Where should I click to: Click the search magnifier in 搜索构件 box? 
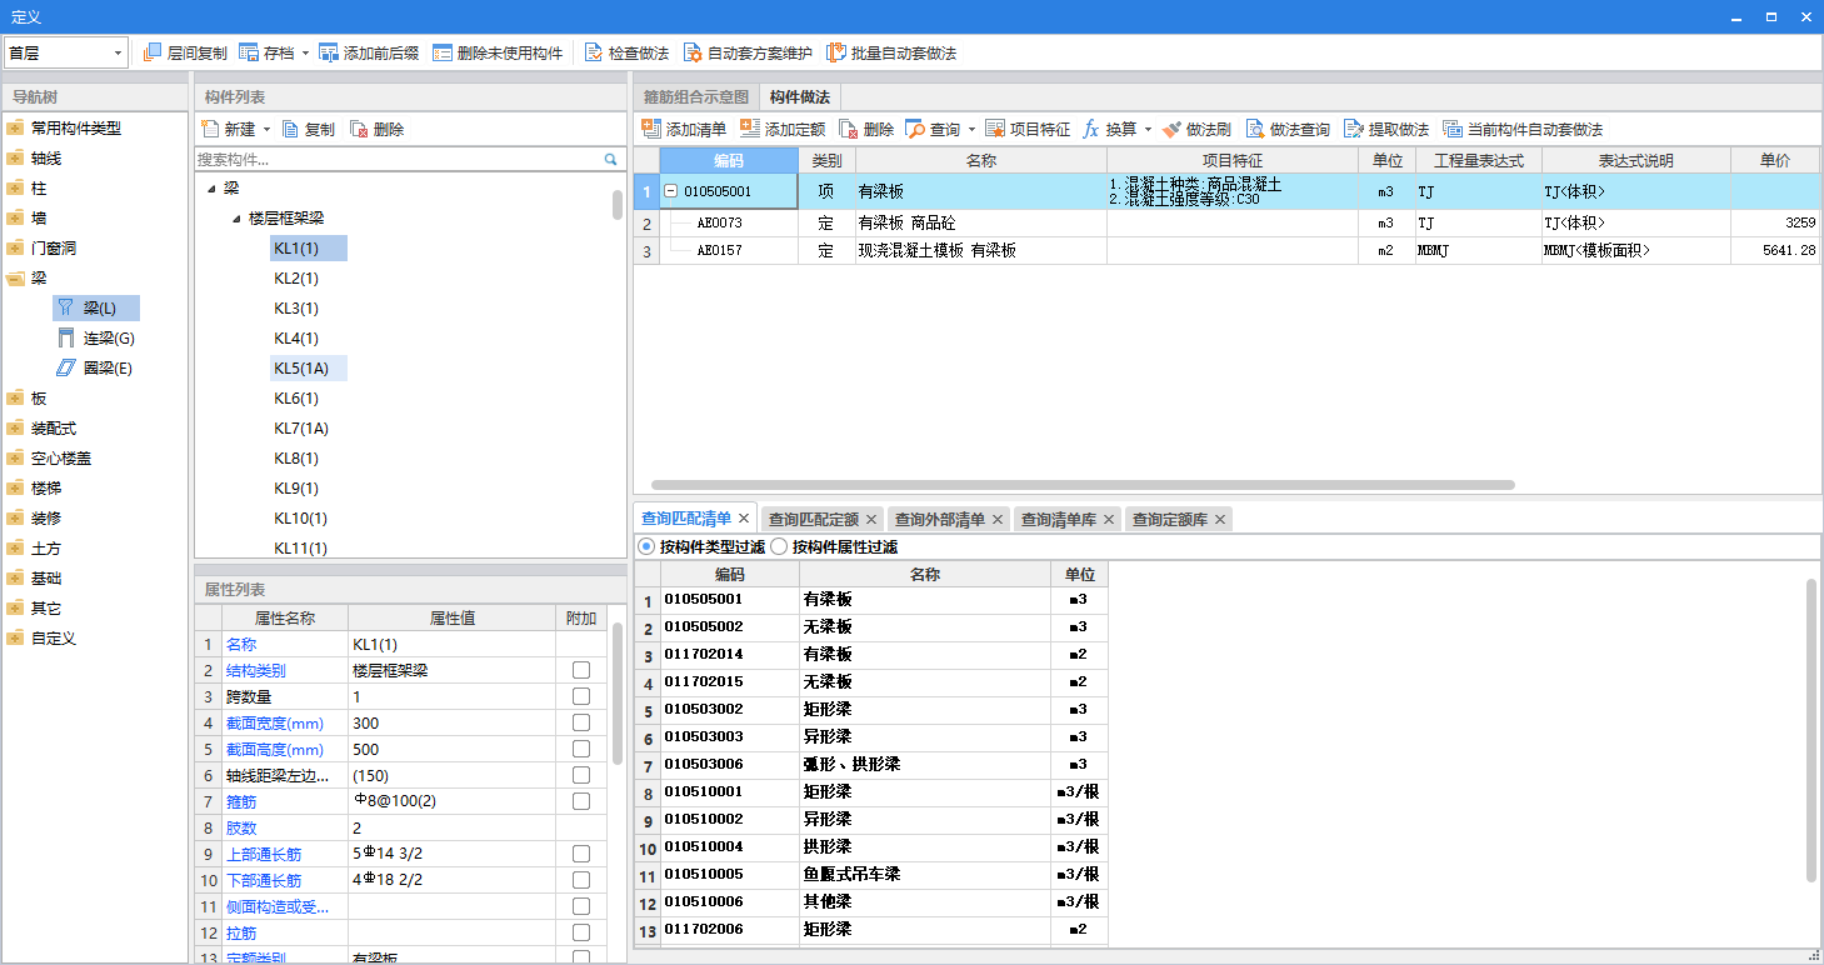pyautogui.click(x=611, y=159)
